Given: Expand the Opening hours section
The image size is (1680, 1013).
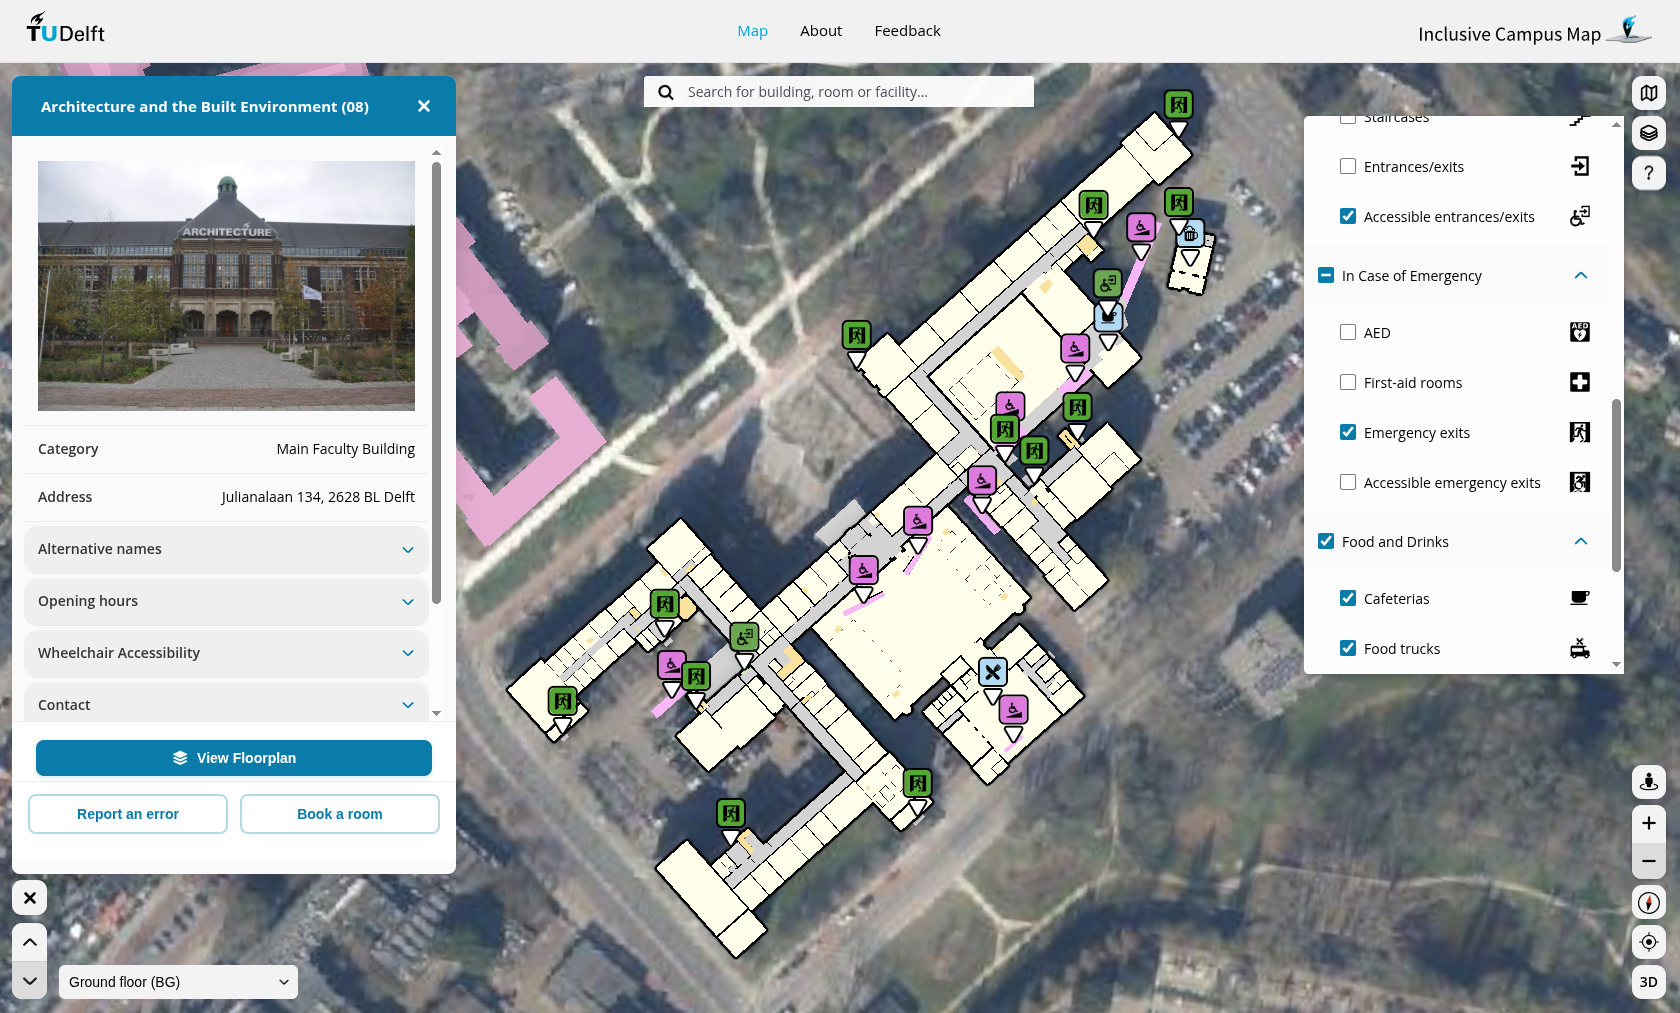Looking at the screenshot, I should click(226, 601).
